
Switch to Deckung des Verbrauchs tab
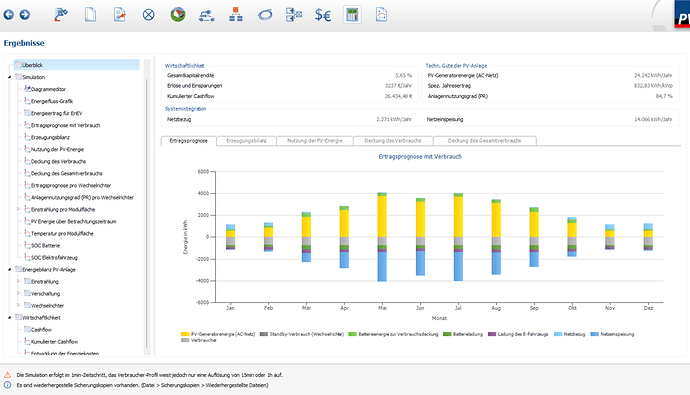[x=393, y=141]
